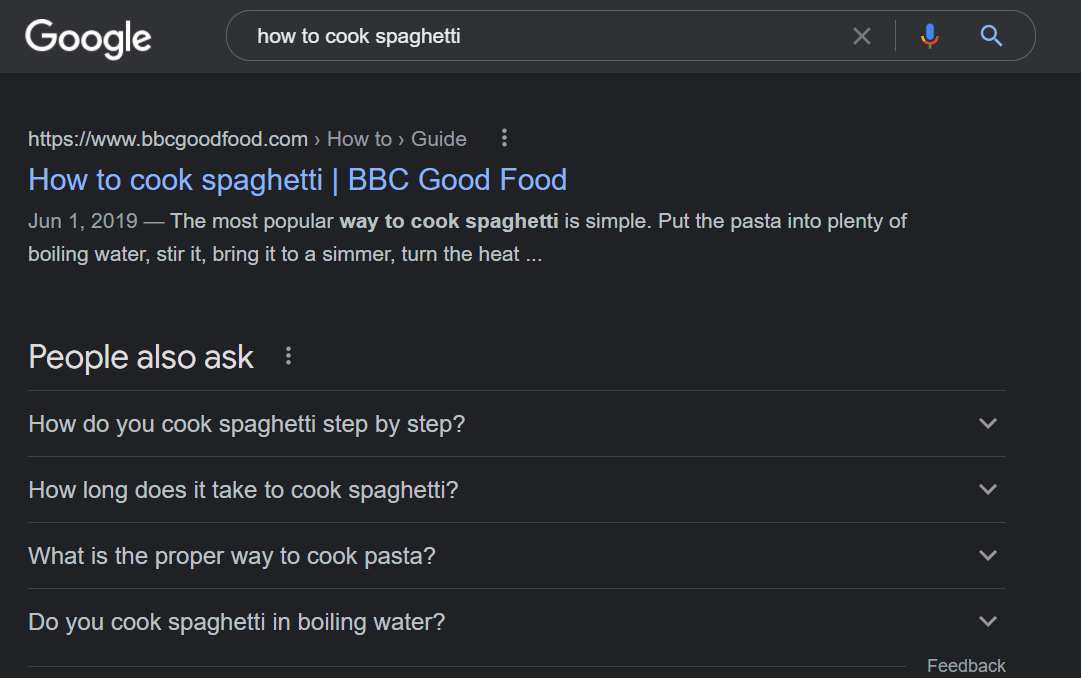Click the Feedback link

(x=965, y=666)
